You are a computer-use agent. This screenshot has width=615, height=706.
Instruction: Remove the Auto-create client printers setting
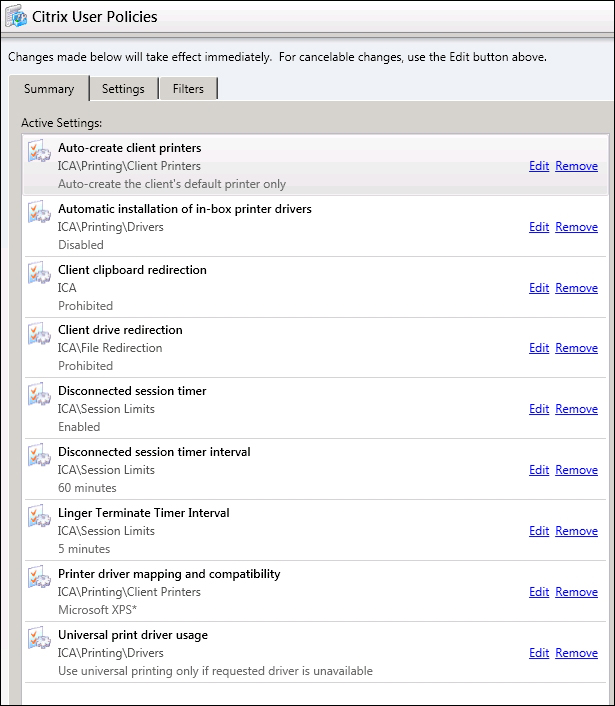pyautogui.click(x=576, y=166)
